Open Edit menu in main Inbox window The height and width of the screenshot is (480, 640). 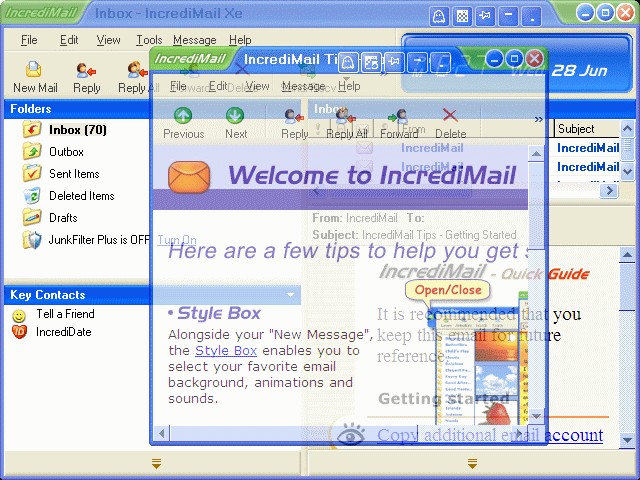pos(69,40)
